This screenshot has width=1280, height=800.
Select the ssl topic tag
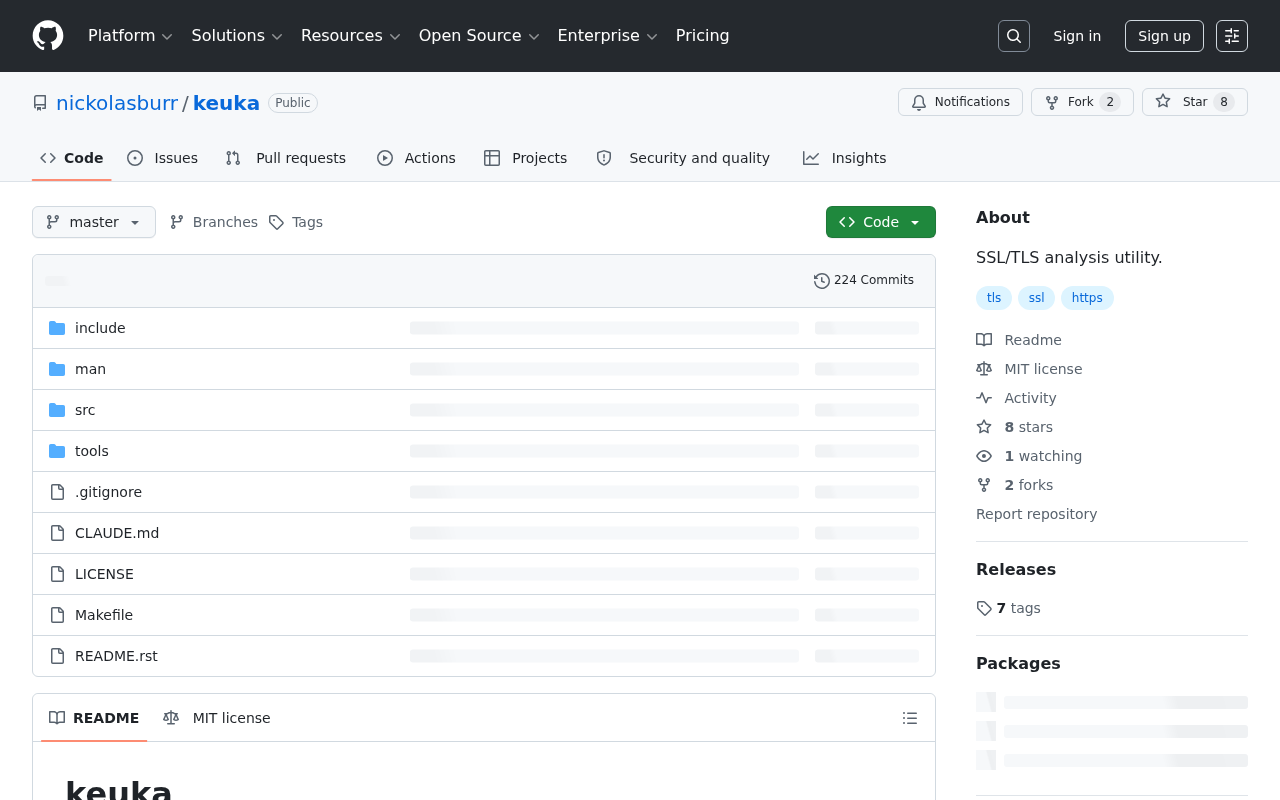1036,298
